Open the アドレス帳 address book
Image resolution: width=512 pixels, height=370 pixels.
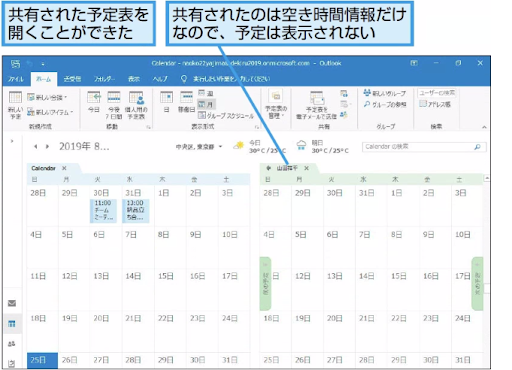[435, 104]
